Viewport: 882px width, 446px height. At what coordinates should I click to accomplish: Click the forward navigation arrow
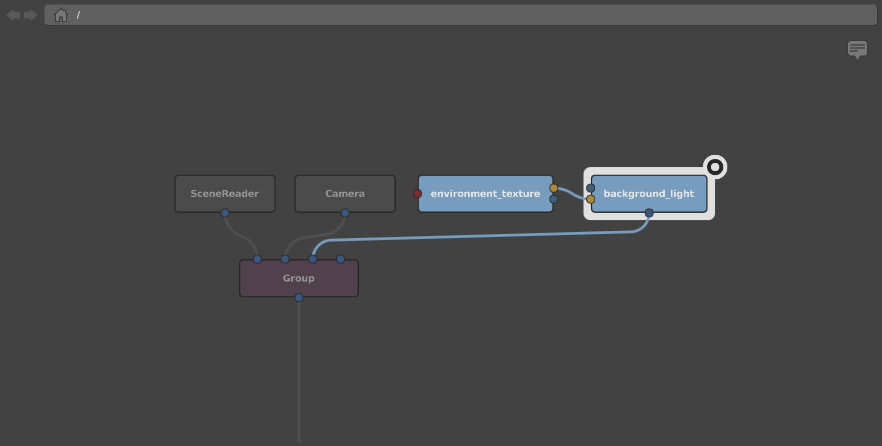(x=31, y=15)
